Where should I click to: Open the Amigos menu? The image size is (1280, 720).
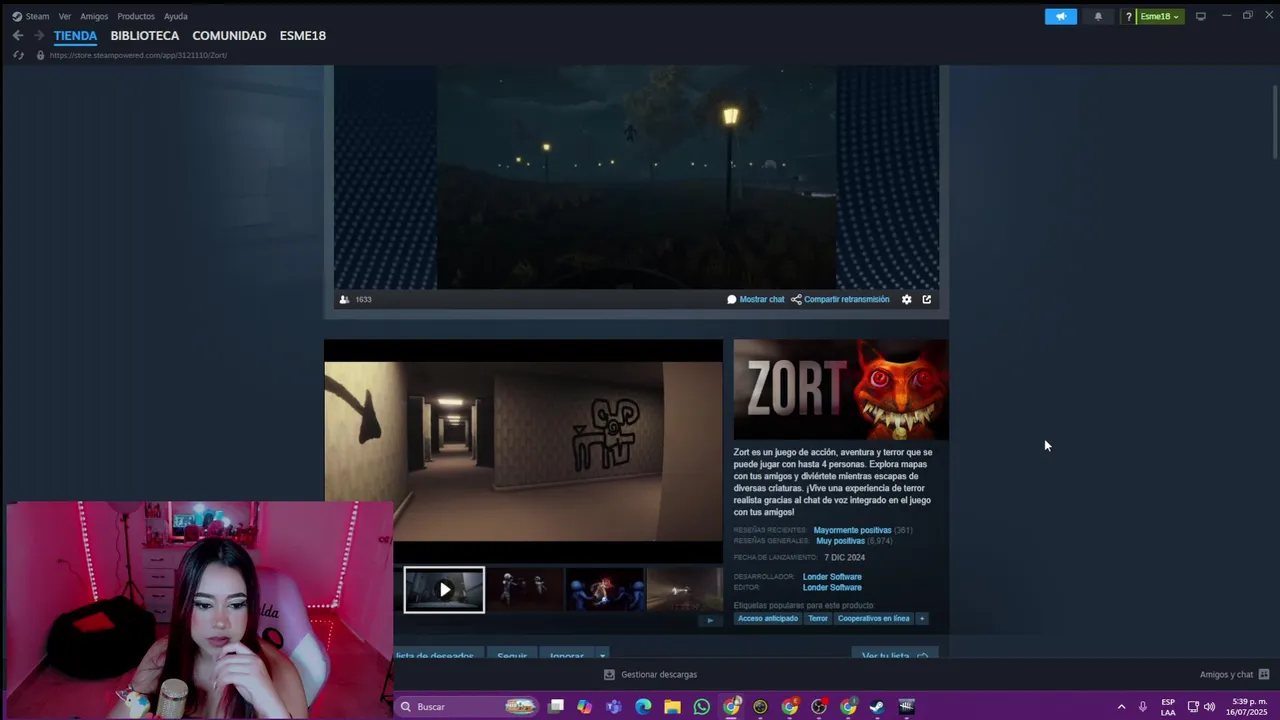coord(94,16)
